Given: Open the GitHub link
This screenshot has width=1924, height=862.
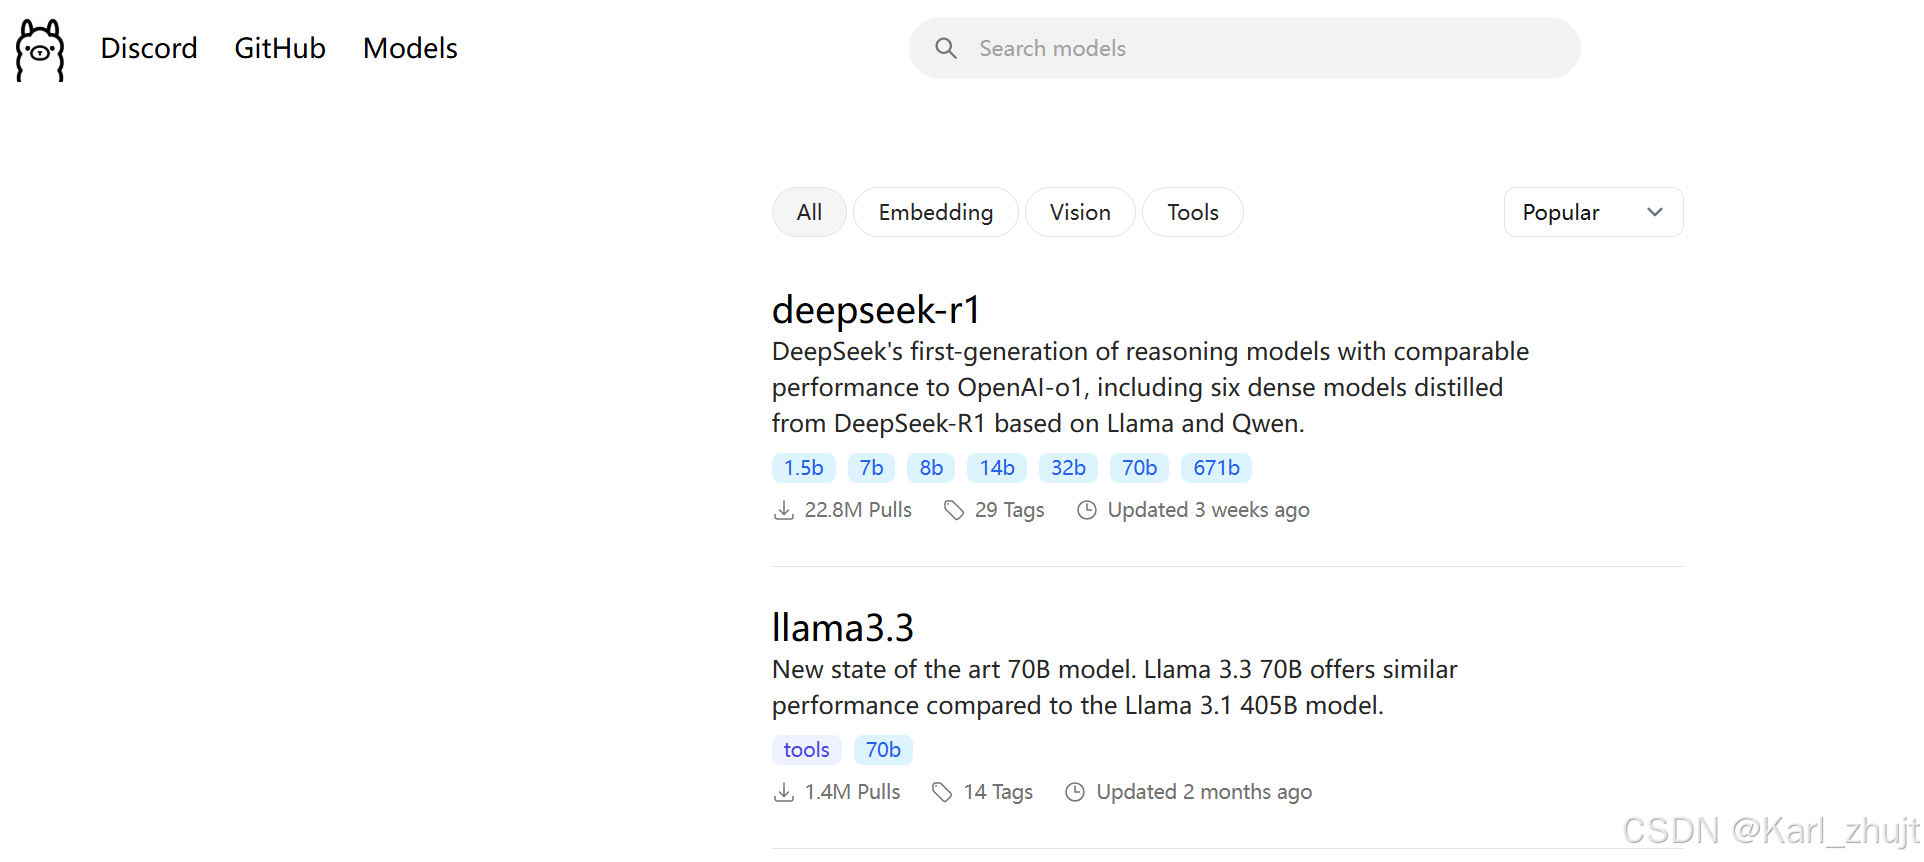Looking at the screenshot, I should (x=280, y=48).
